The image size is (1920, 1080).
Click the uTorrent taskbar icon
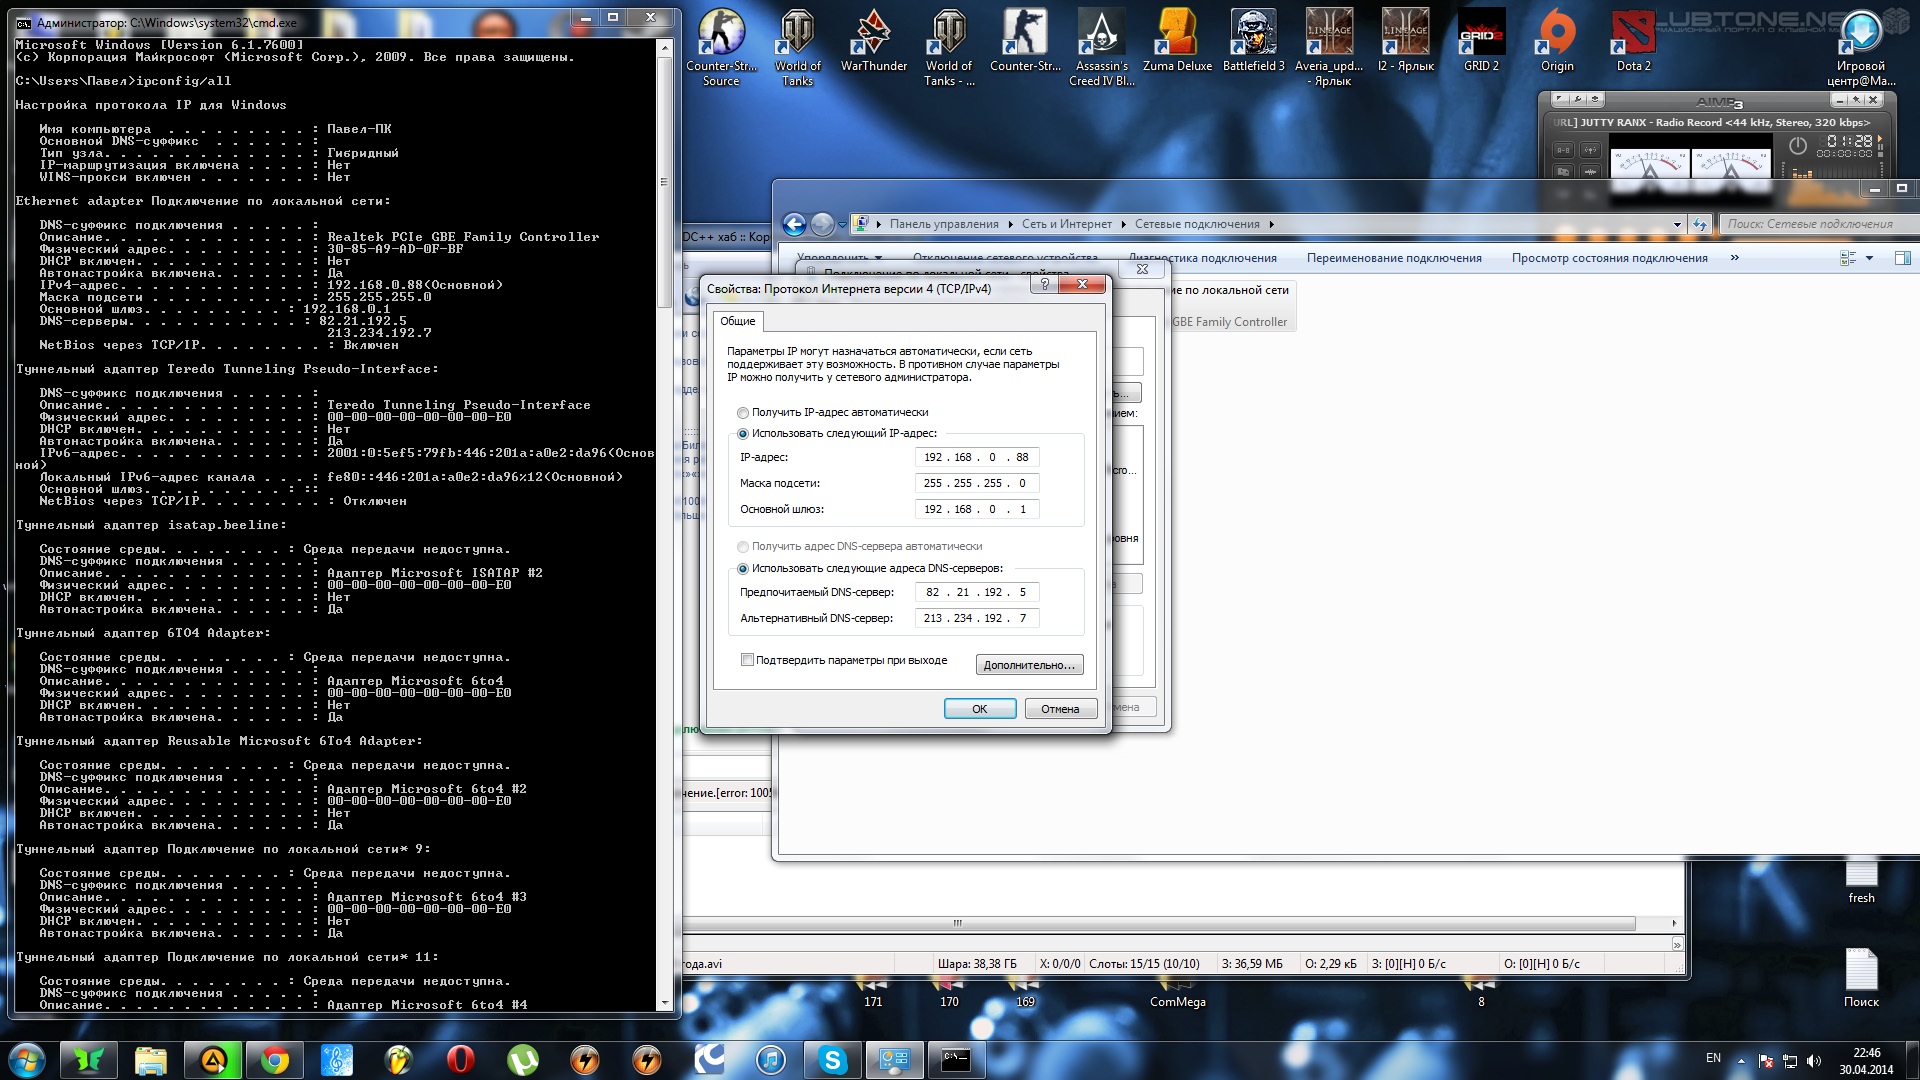pyautogui.click(x=523, y=1060)
